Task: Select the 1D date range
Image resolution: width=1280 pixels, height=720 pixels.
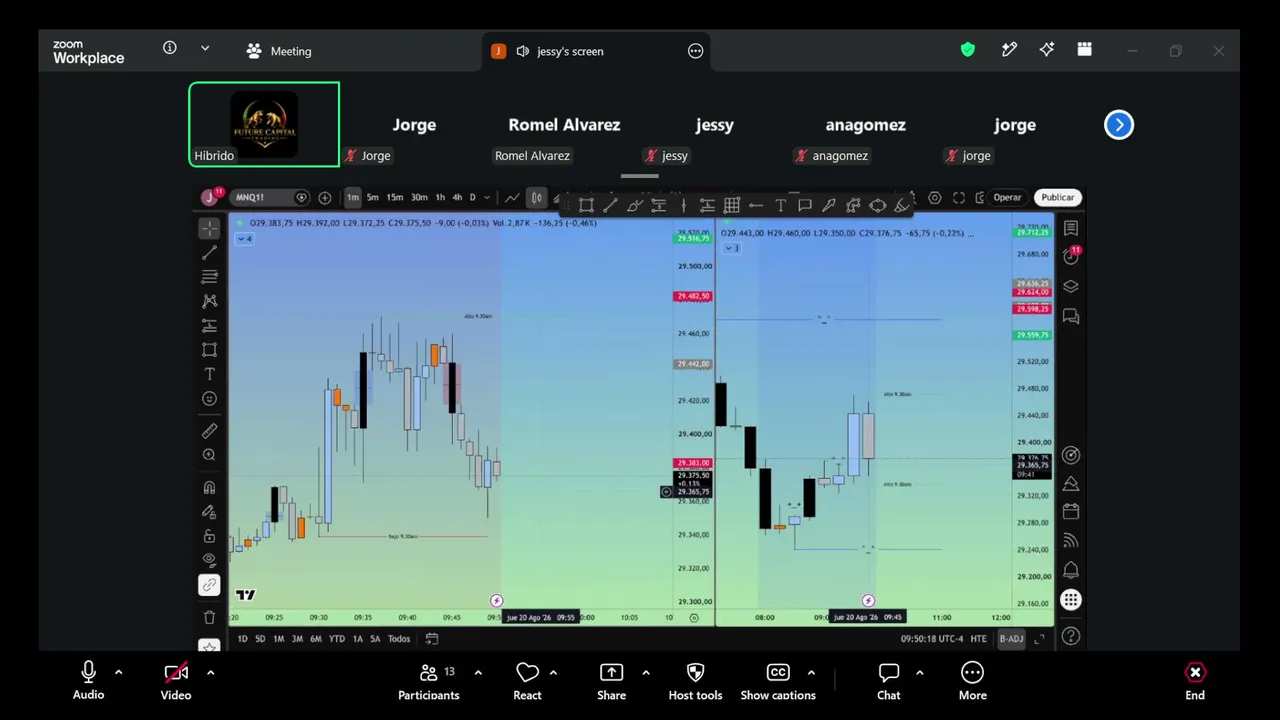Action: (242, 639)
